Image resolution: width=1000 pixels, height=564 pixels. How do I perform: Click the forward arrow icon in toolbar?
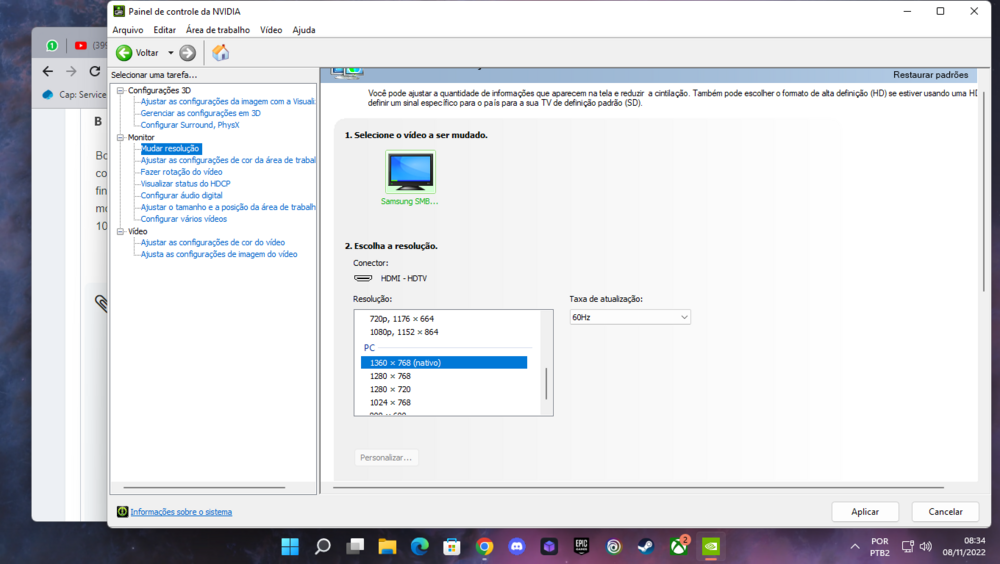(188, 53)
